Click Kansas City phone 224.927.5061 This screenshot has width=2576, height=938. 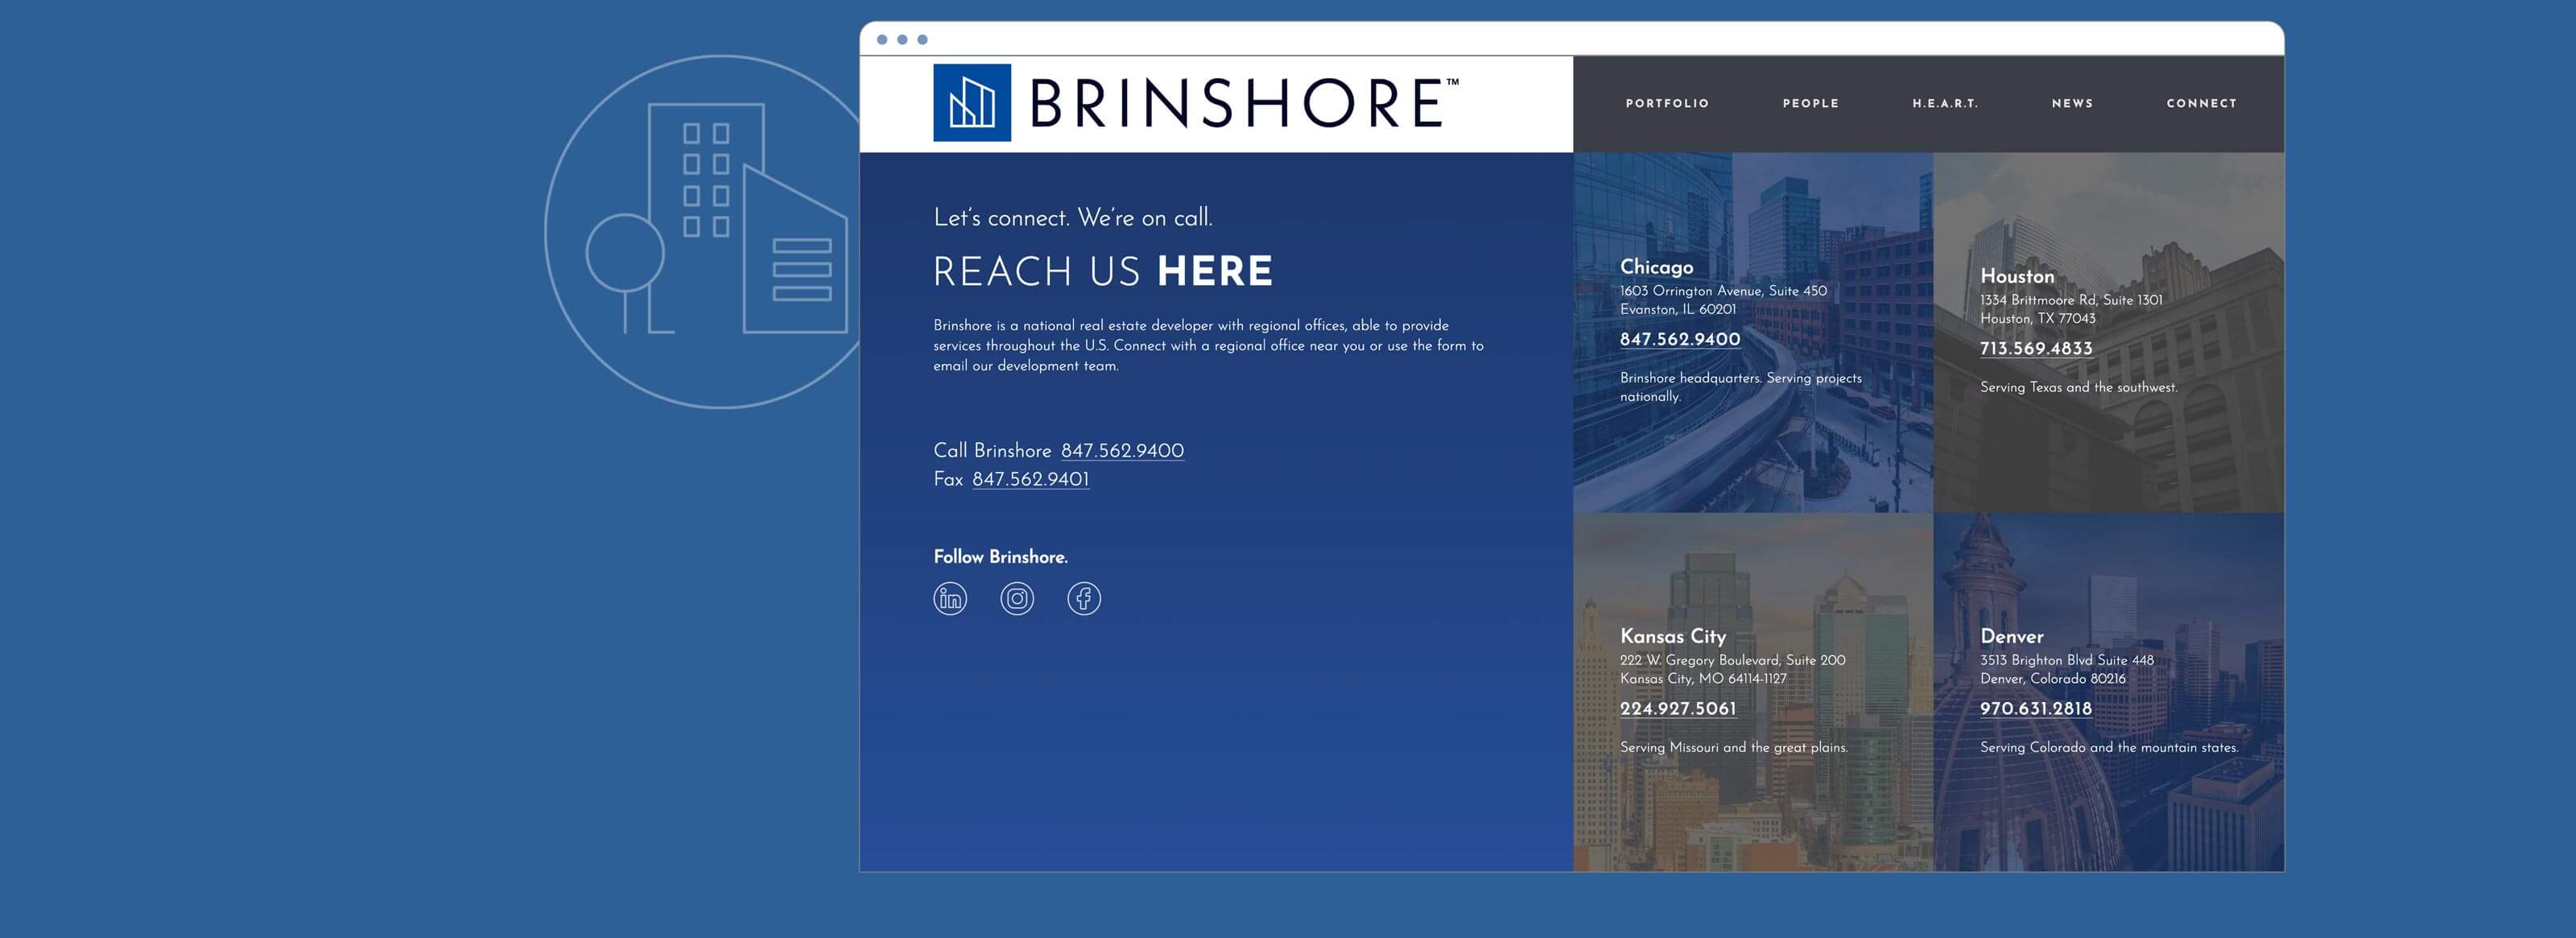(1678, 709)
